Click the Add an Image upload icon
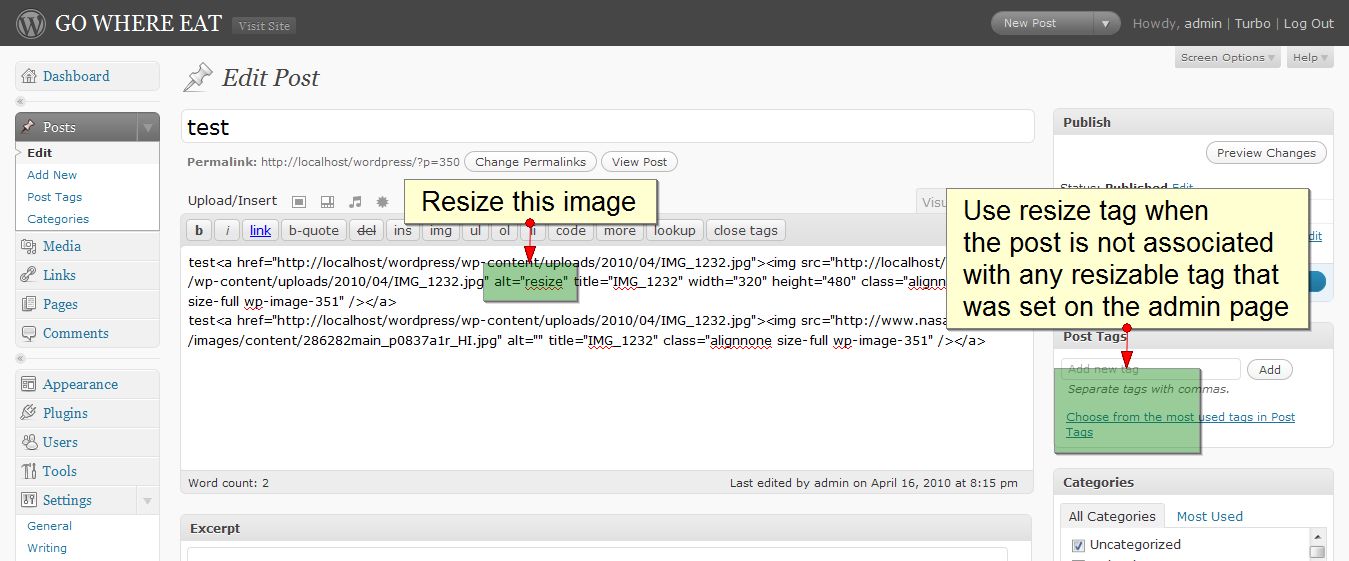This screenshot has width=1349, height=561. pyautogui.click(x=299, y=201)
